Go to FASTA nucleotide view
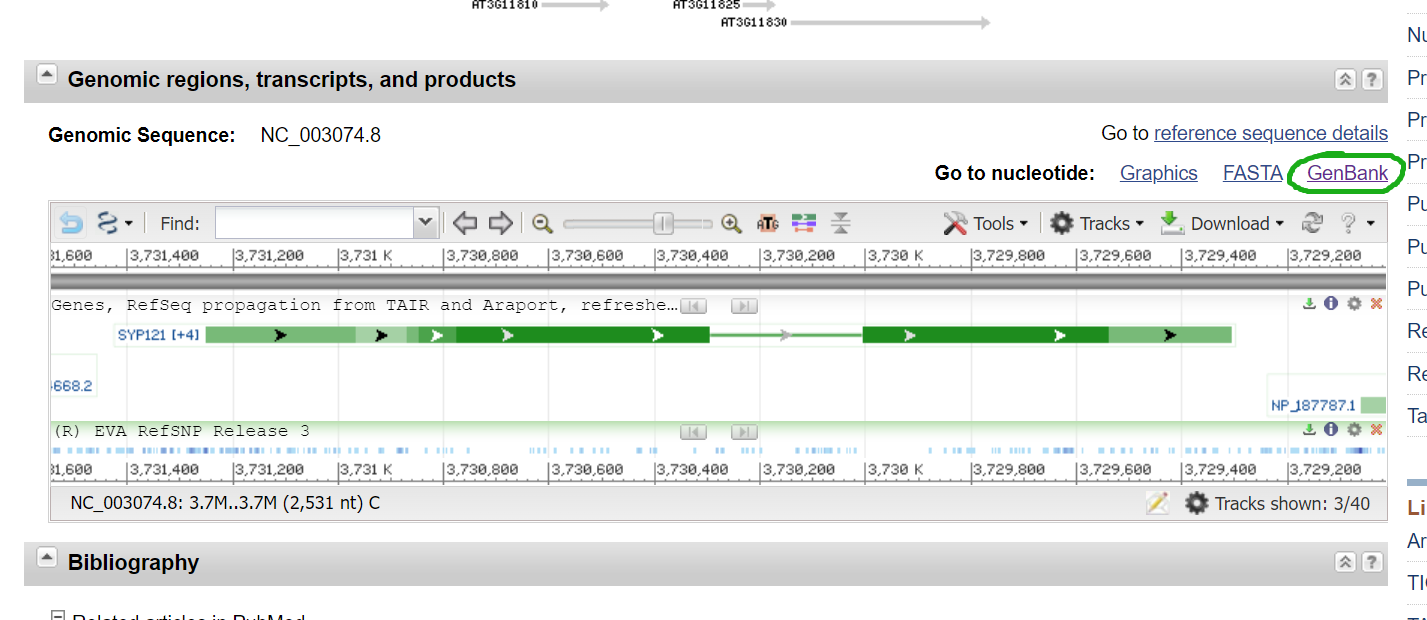 pyautogui.click(x=1252, y=173)
